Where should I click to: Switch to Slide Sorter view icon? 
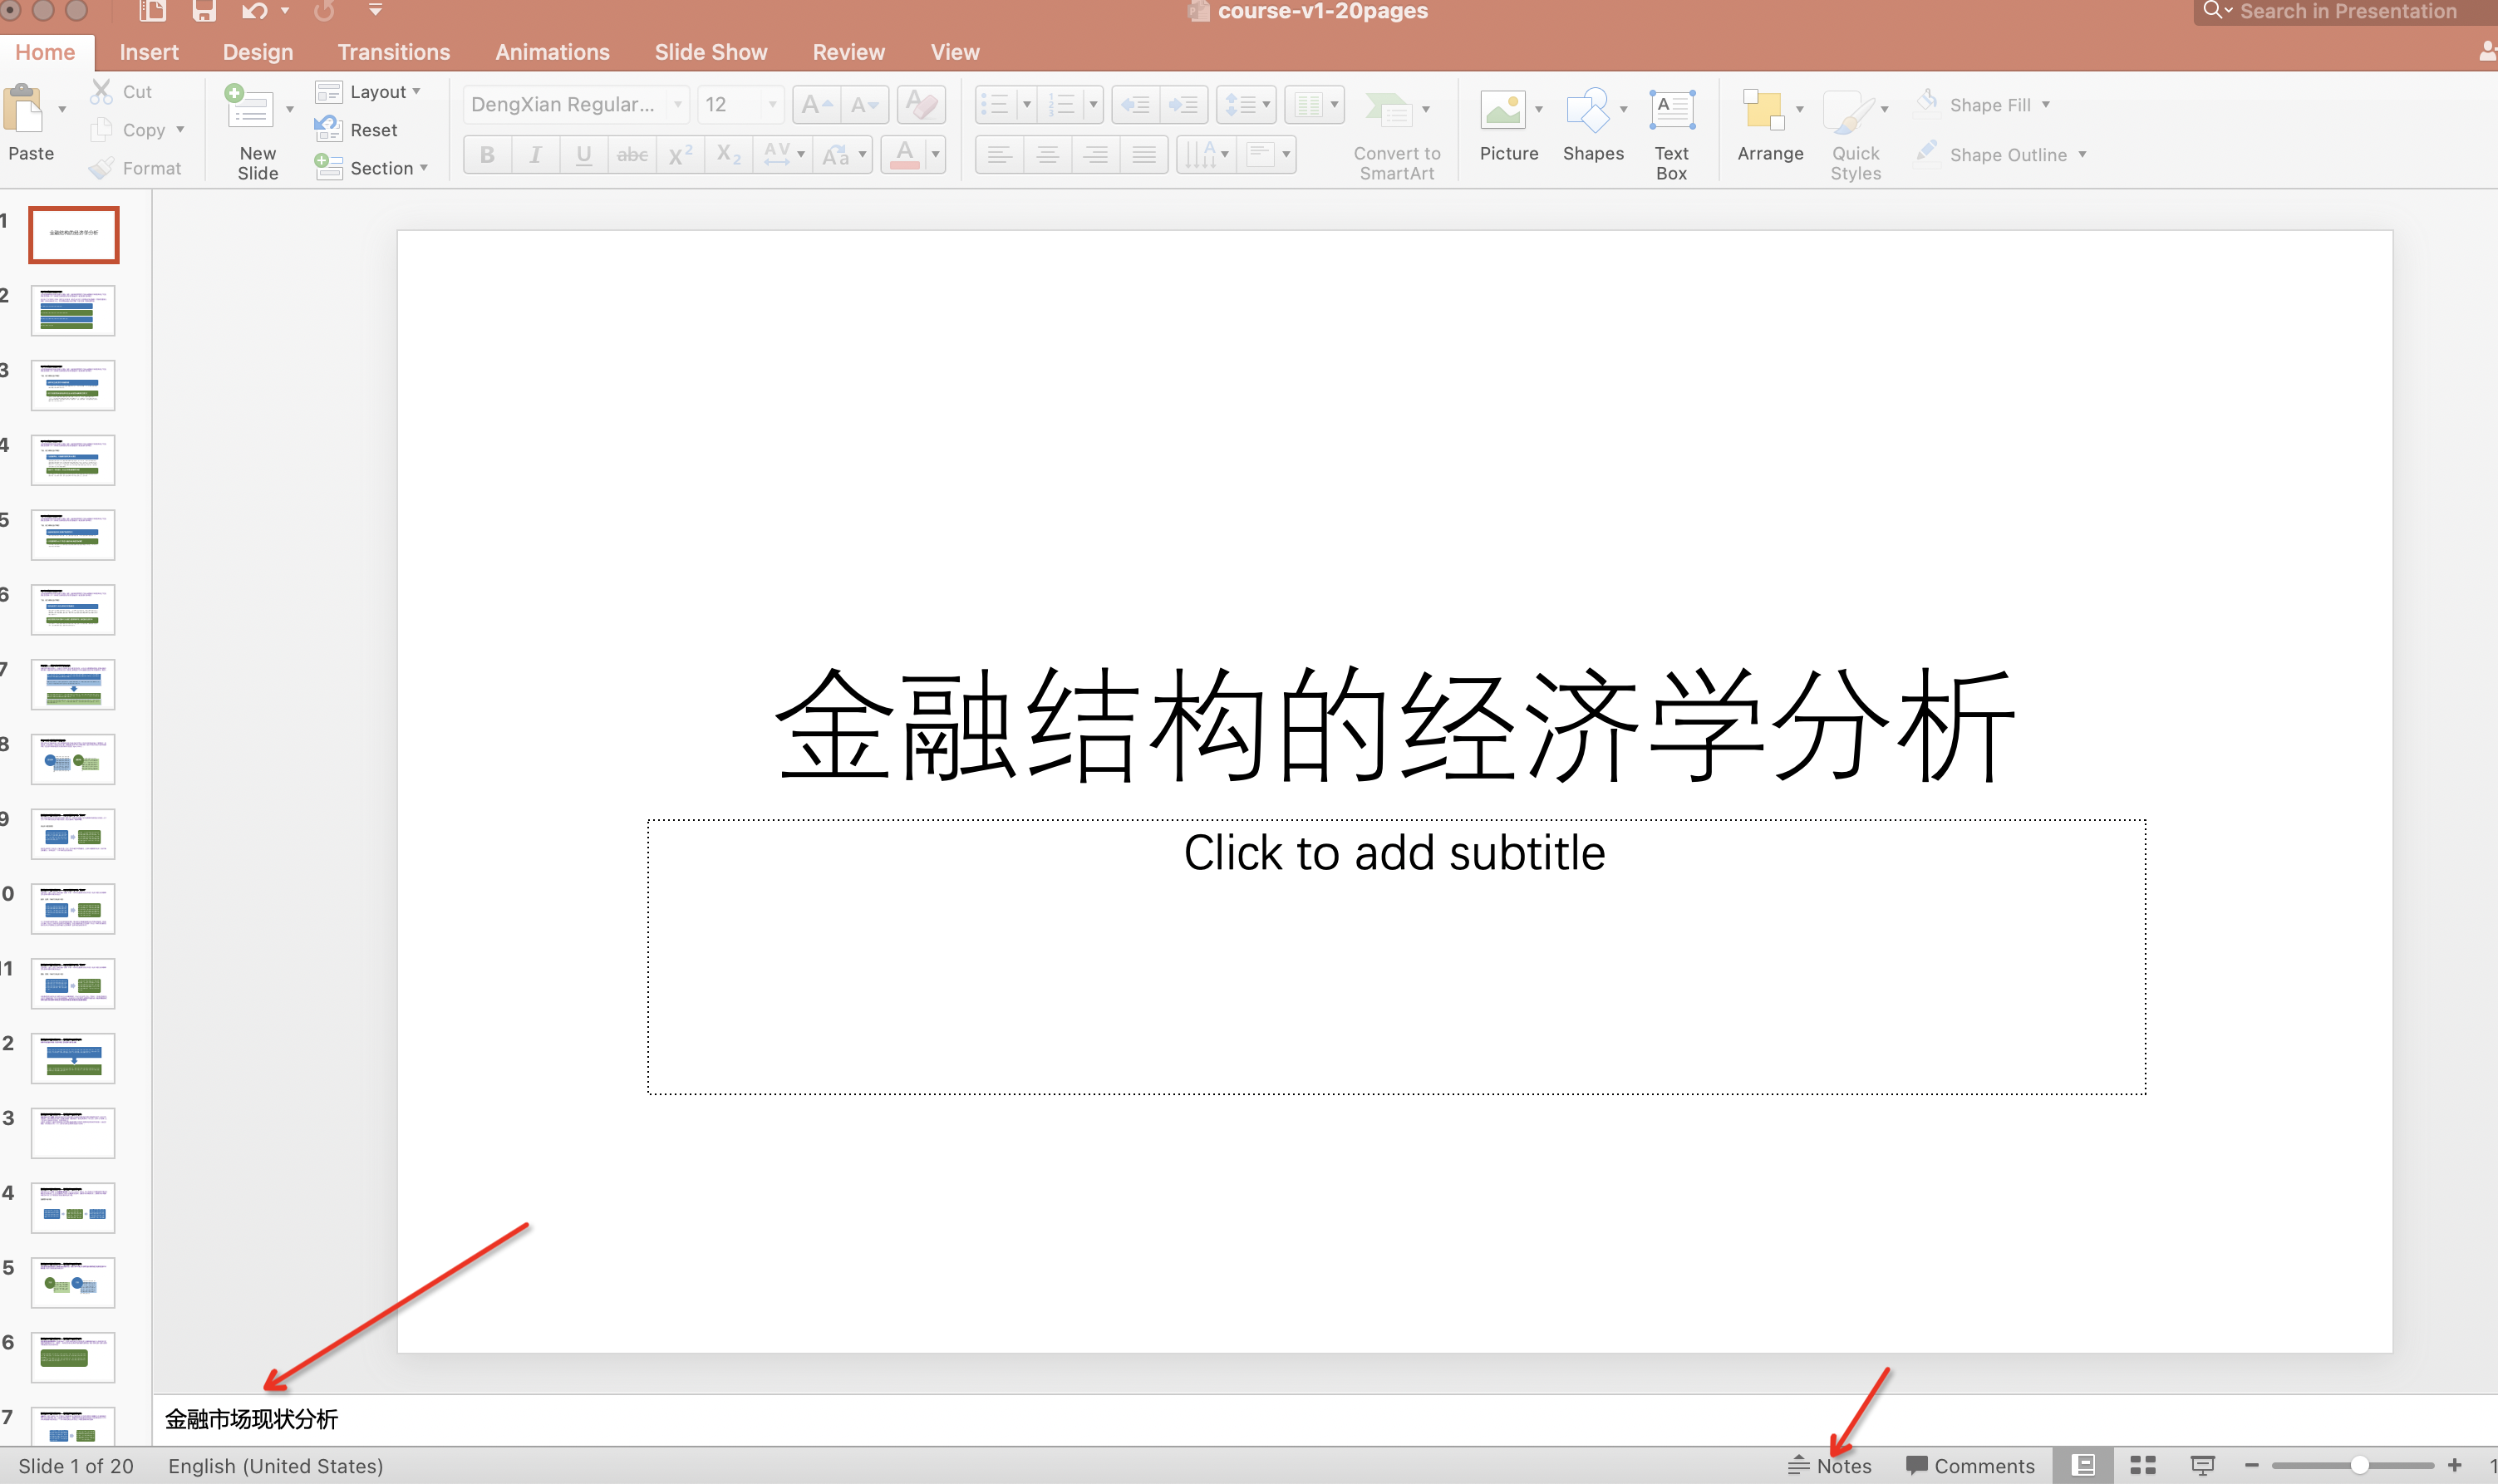(2142, 1465)
